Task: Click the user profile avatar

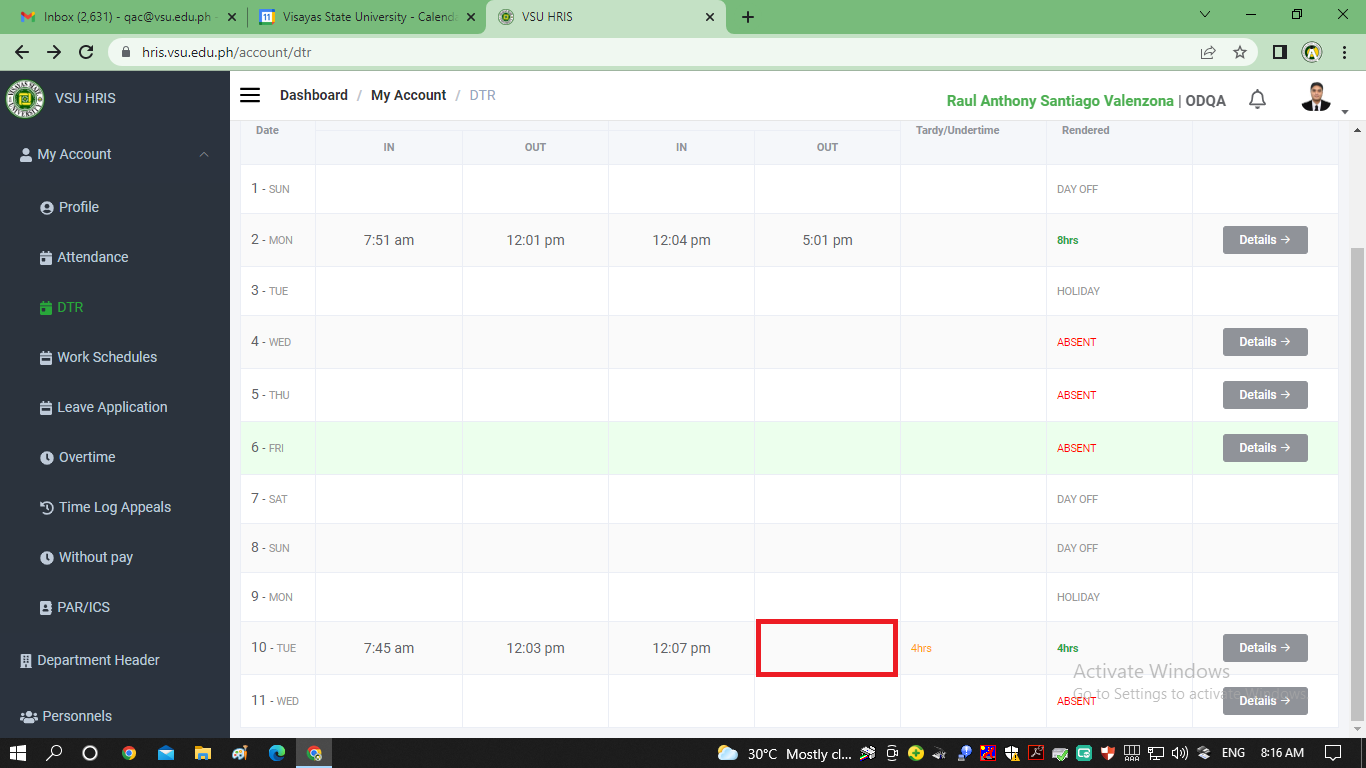Action: (x=1315, y=97)
